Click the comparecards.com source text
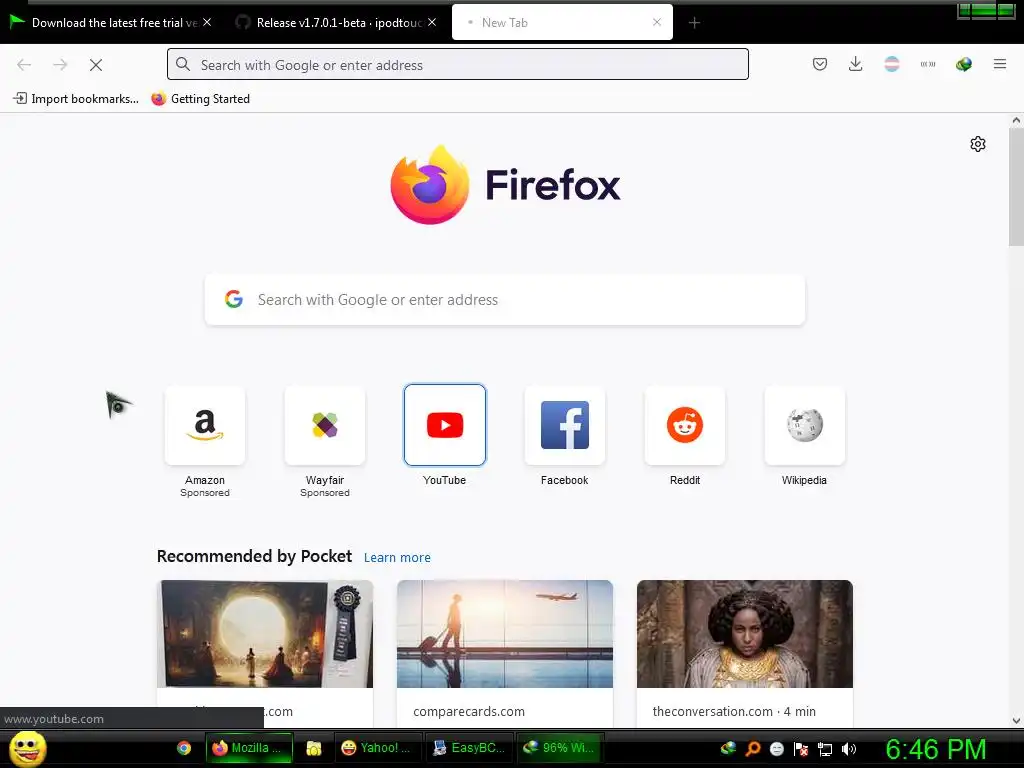This screenshot has width=1024, height=768. [469, 712]
